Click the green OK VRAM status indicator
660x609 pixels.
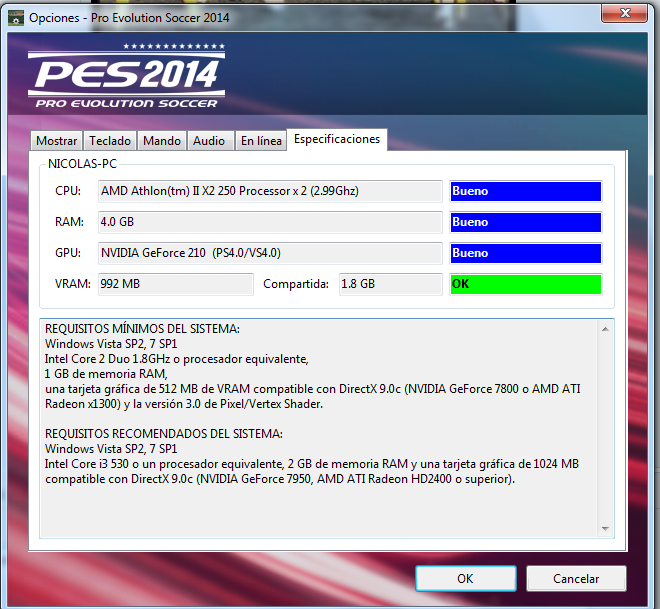pyautogui.click(x=525, y=284)
